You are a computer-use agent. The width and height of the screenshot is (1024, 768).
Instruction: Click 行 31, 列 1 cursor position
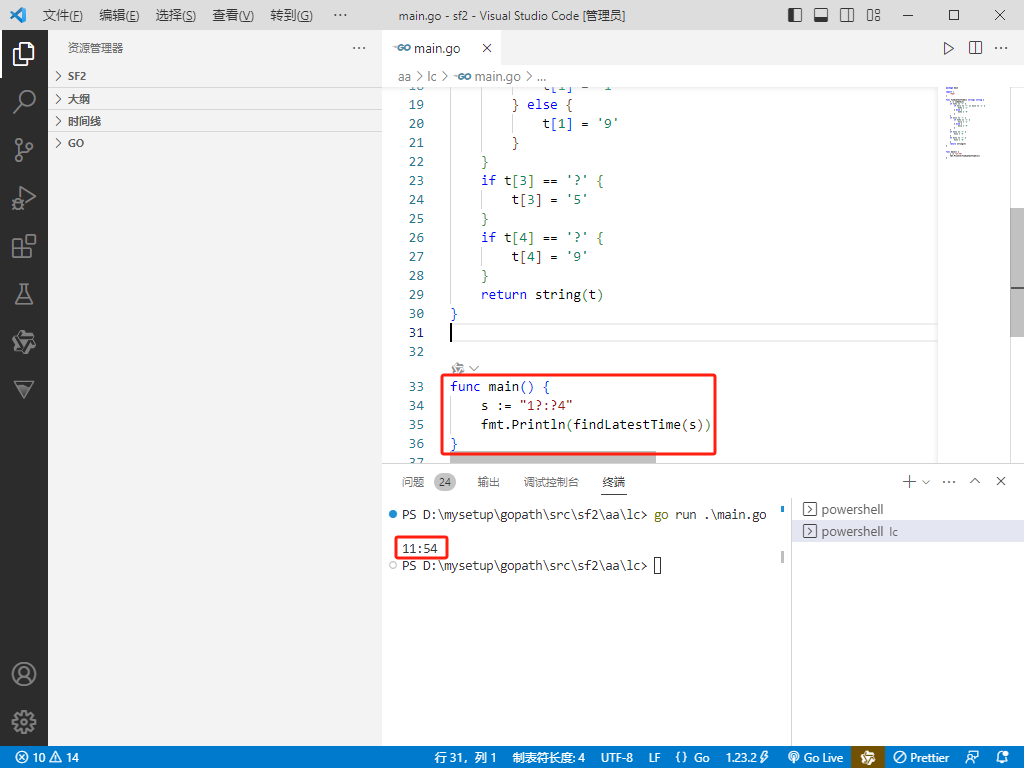465,758
